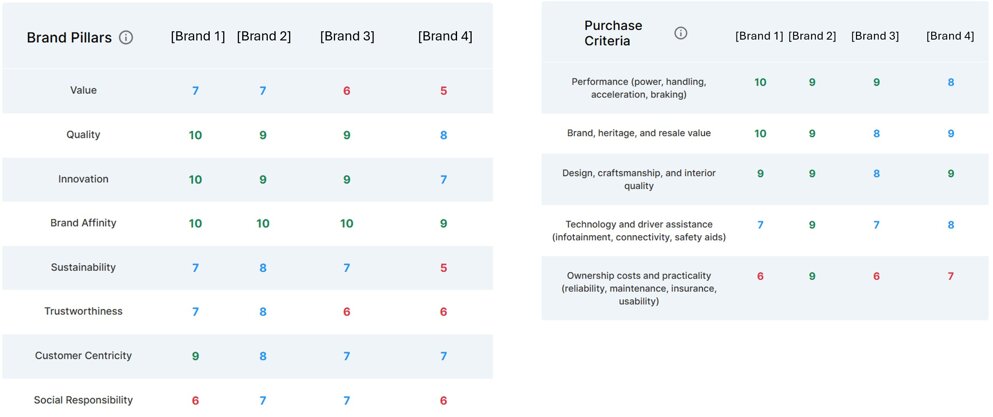Click the Design, craftsmanship, and interior quality label

(639, 179)
